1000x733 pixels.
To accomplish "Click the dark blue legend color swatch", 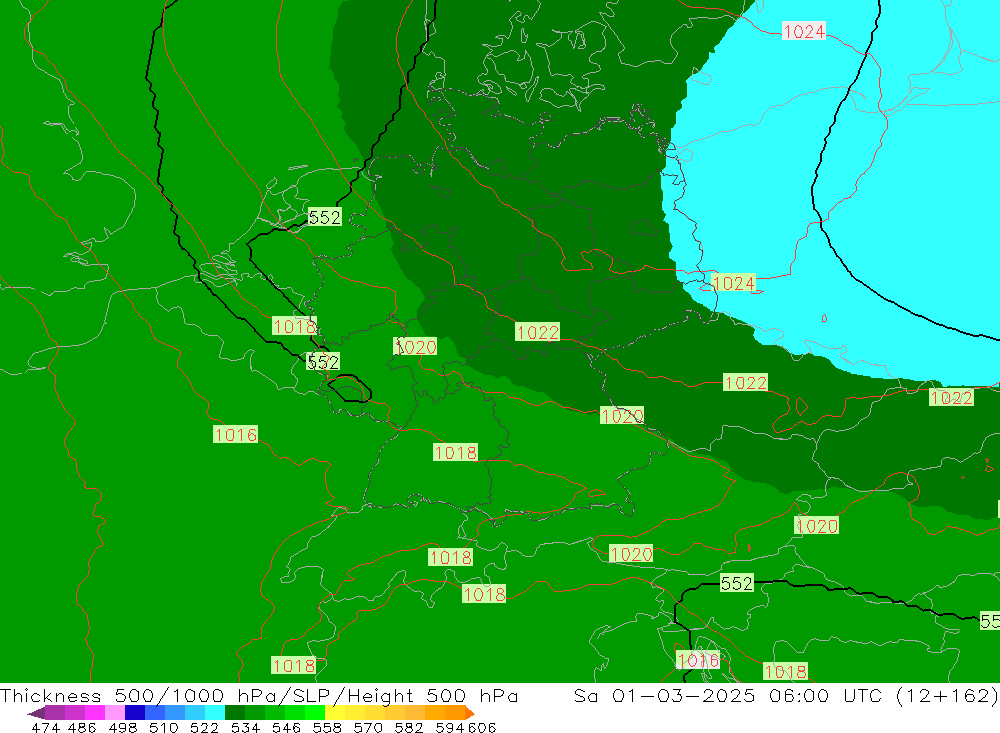I will click(x=135, y=713).
